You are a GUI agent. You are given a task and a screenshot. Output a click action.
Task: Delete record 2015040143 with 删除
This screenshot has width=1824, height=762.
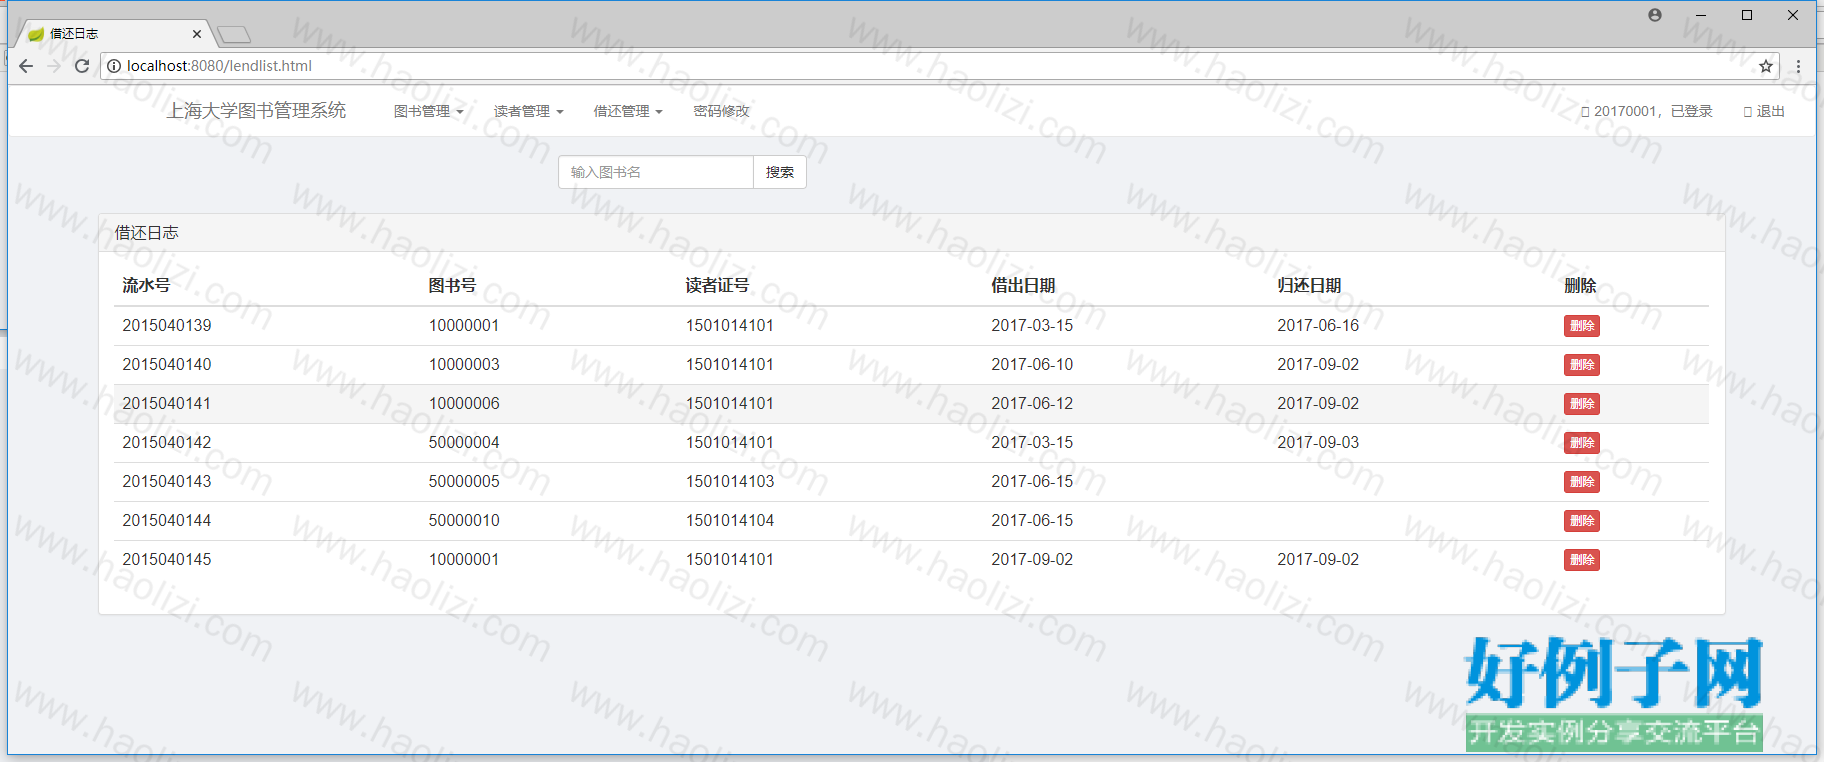1581,482
